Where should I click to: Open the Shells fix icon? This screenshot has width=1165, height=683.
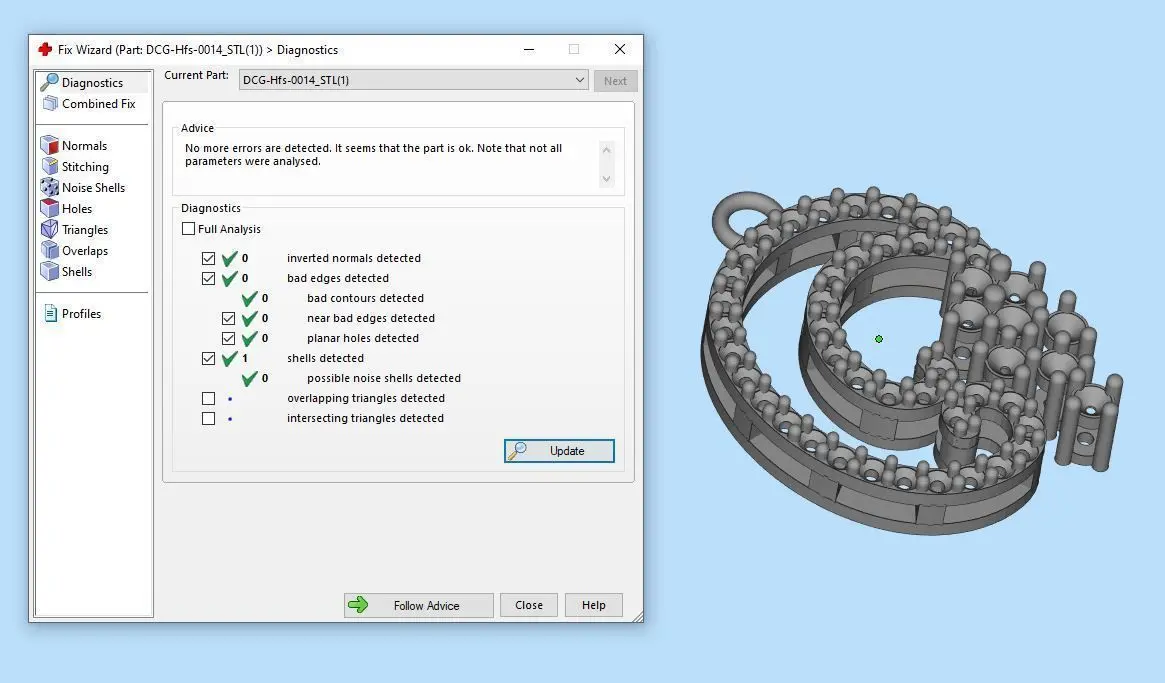(x=49, y=271)
